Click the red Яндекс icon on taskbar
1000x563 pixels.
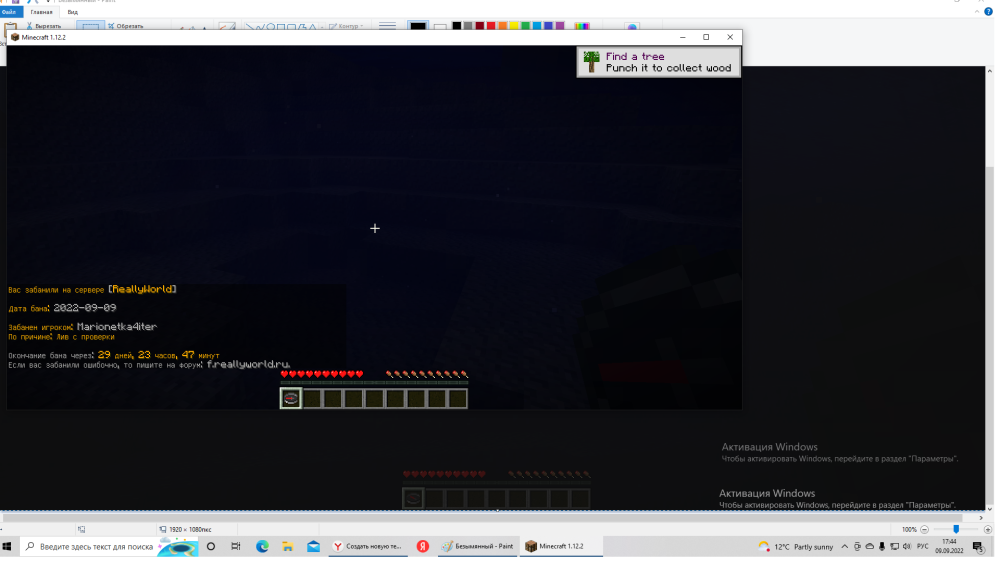point(423,546)
